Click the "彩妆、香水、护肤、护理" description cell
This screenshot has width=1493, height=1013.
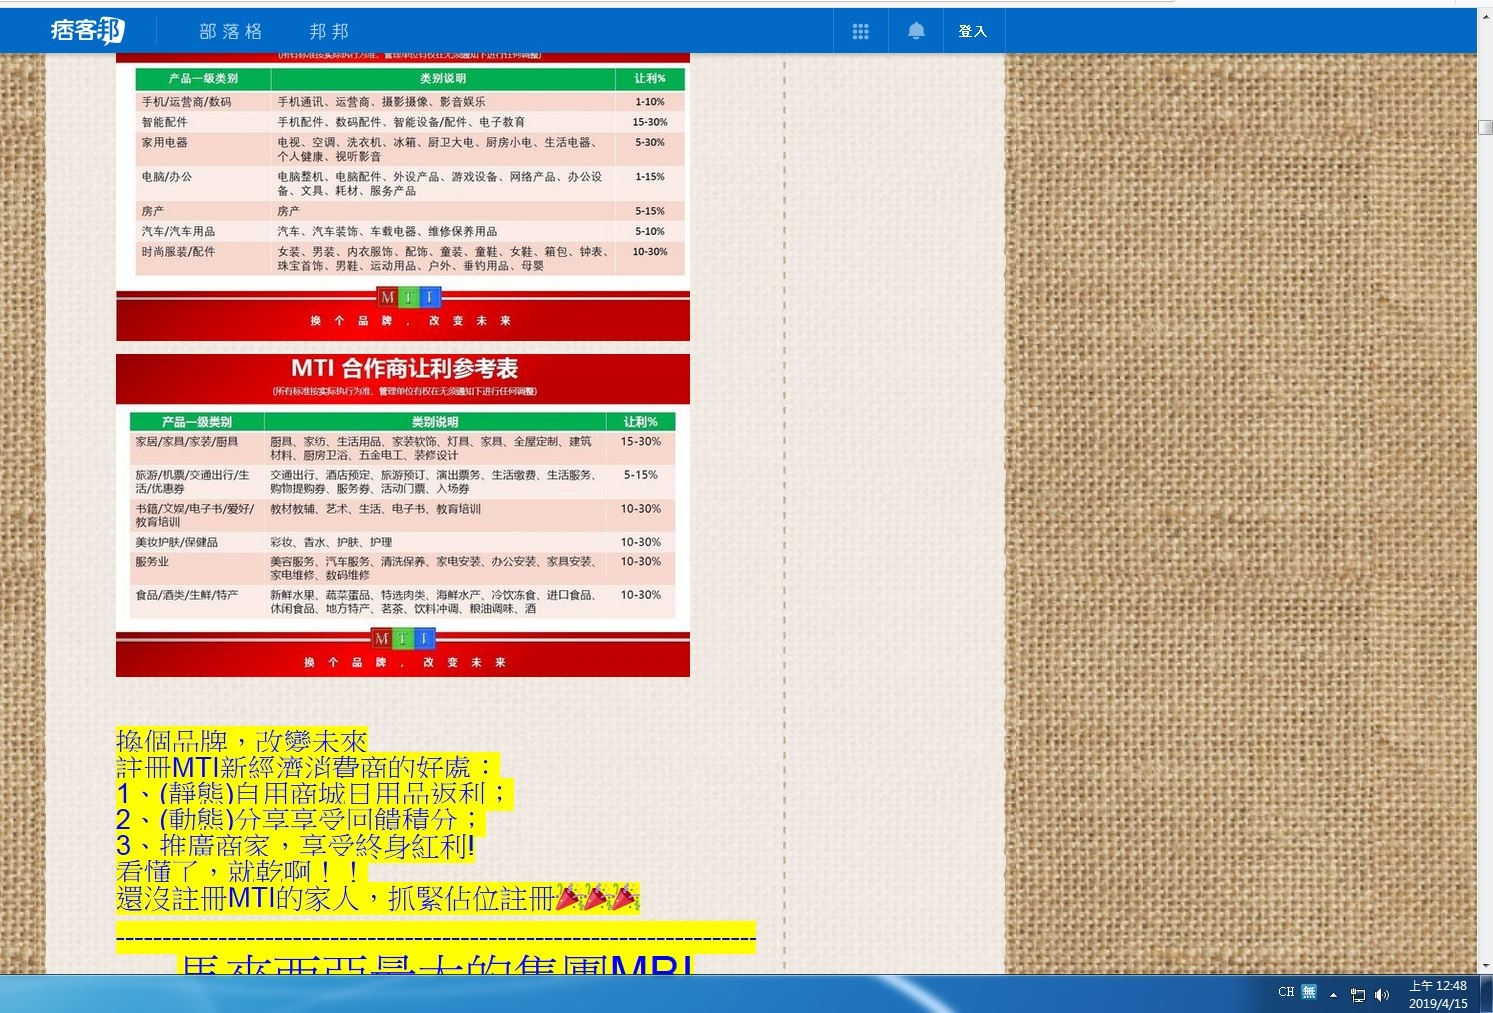pyautogui.click(x=331, y=542)
